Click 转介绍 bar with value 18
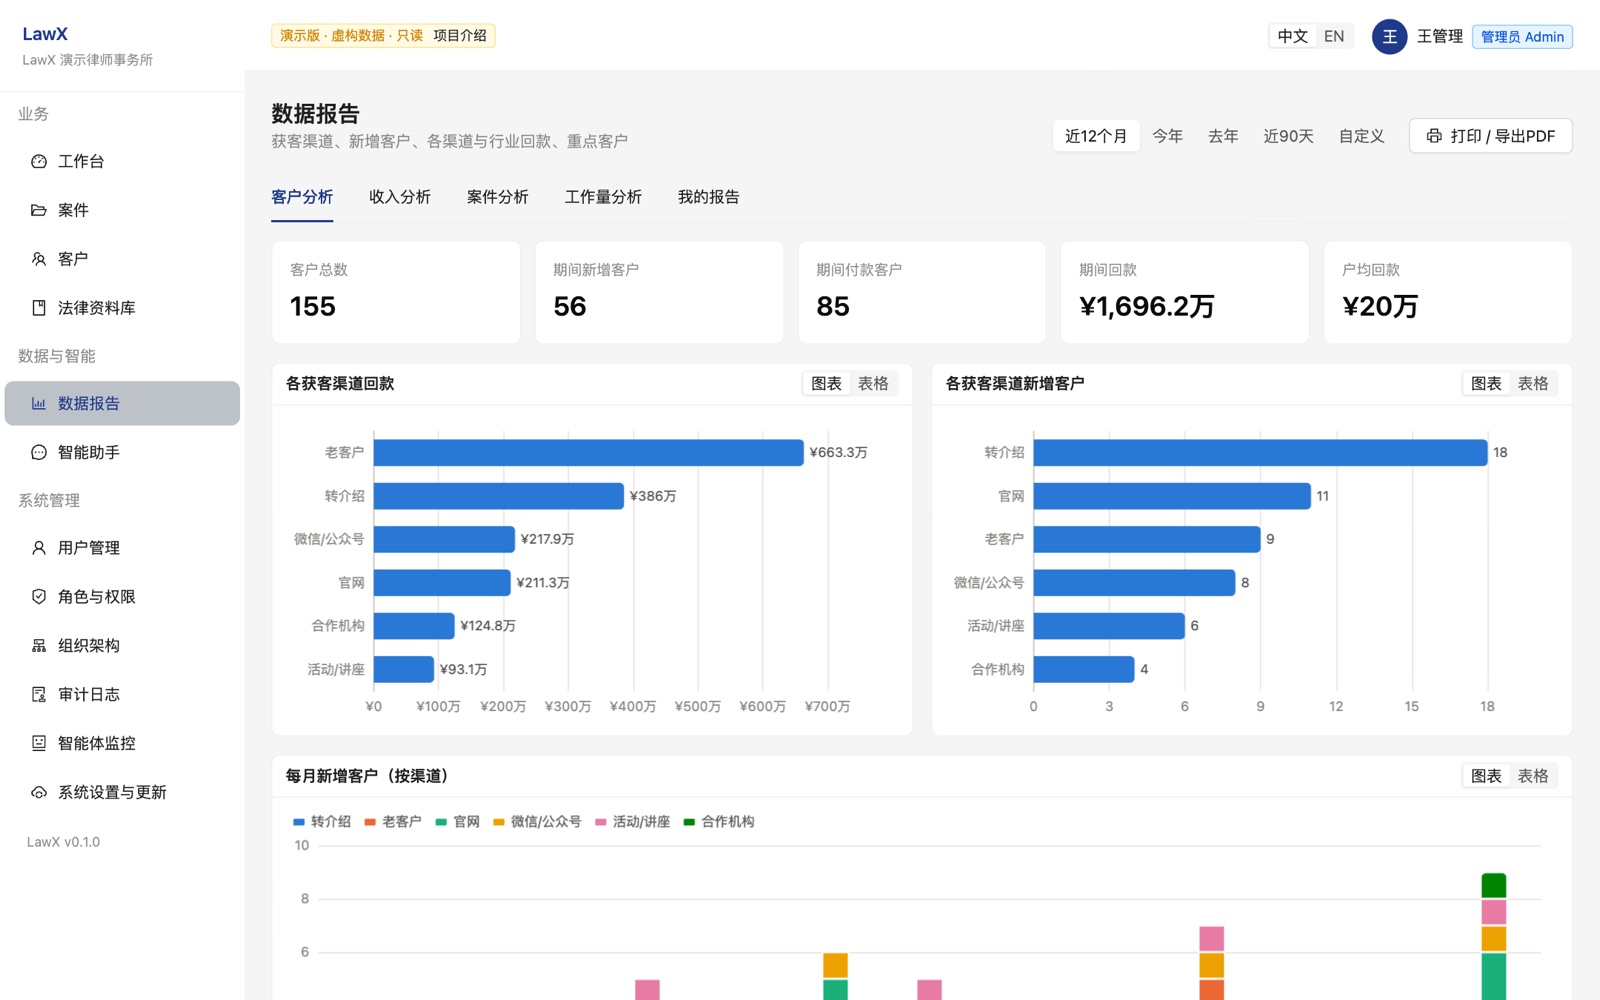 click(x=1260, y=453)
